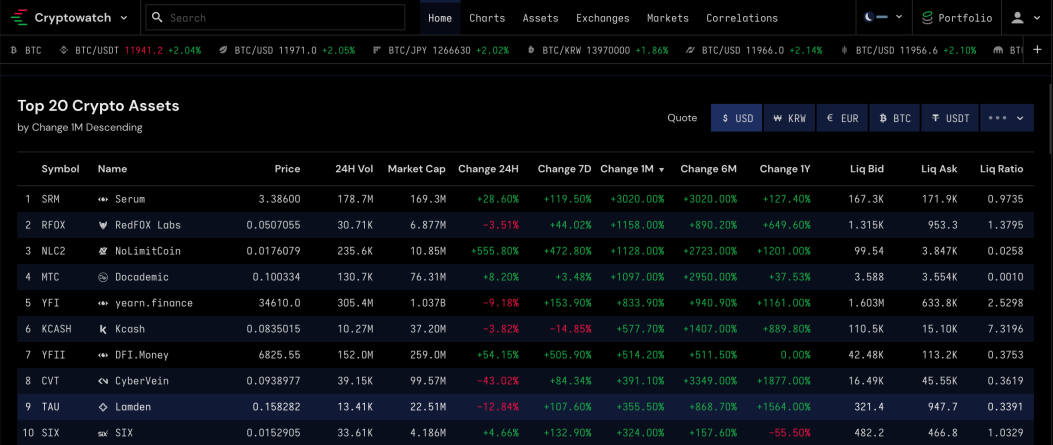Click the DFI.Money coin icon
Image resolution: width=1053 pixels, height=445 pixels.
pyautogui.click(x=103, y=355)
